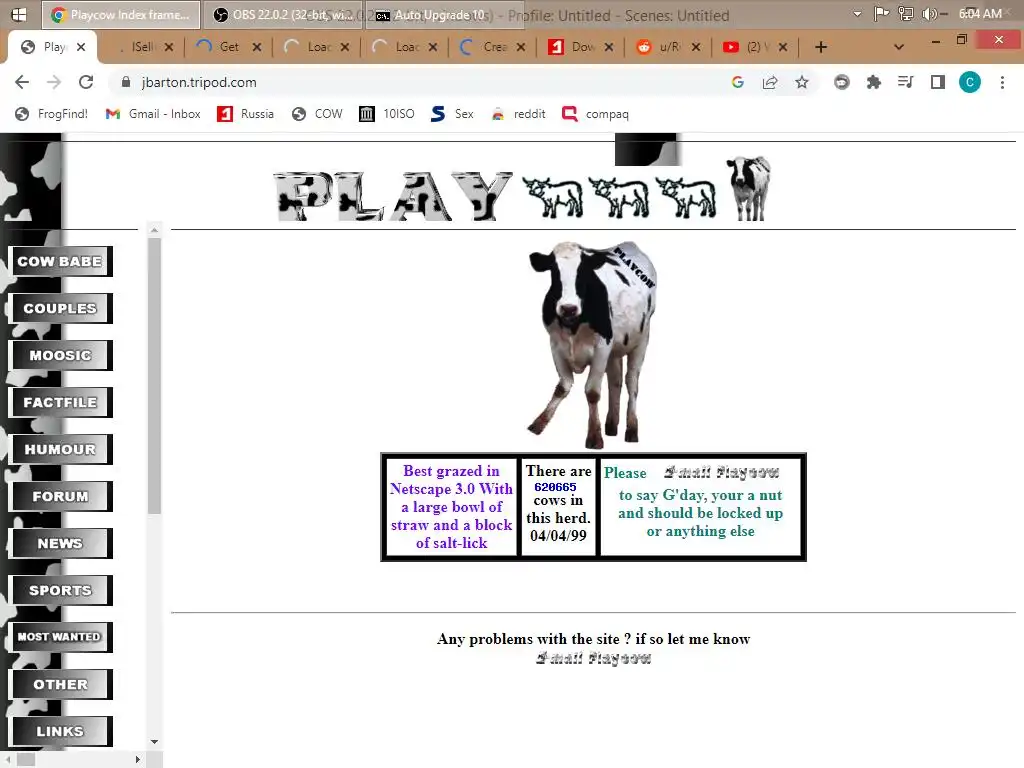Open the network tray icon
The image size is (1024, 768).
point(906,14)
